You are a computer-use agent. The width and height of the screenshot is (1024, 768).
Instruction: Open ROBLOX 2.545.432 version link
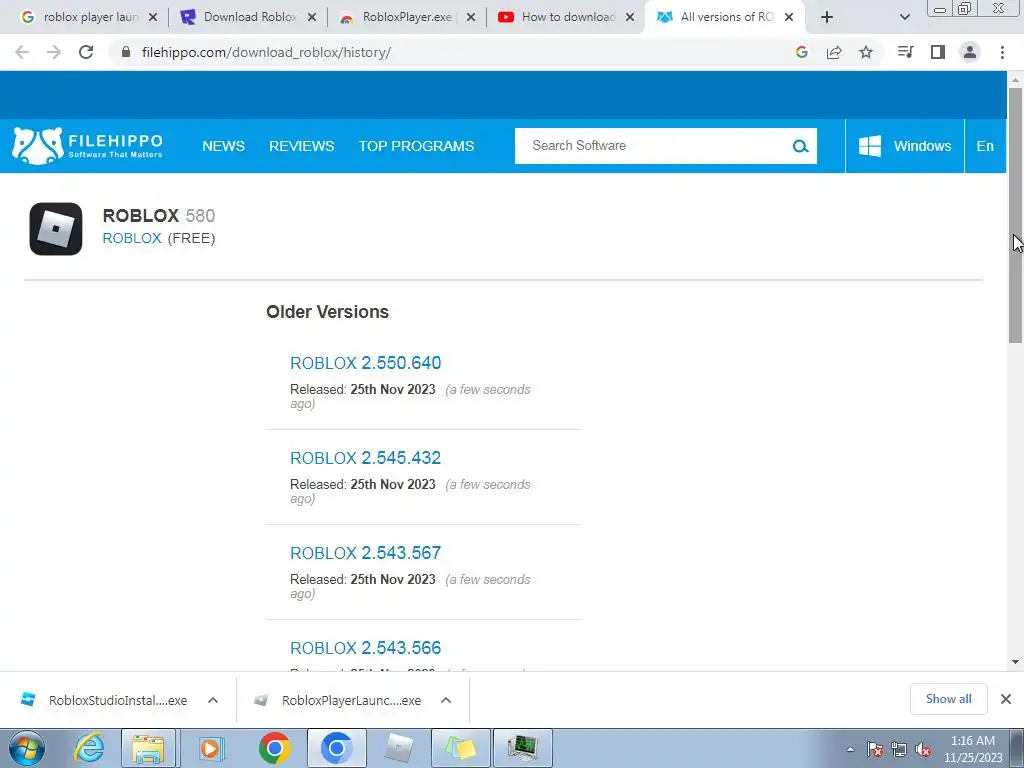click(x=365, y=458)
